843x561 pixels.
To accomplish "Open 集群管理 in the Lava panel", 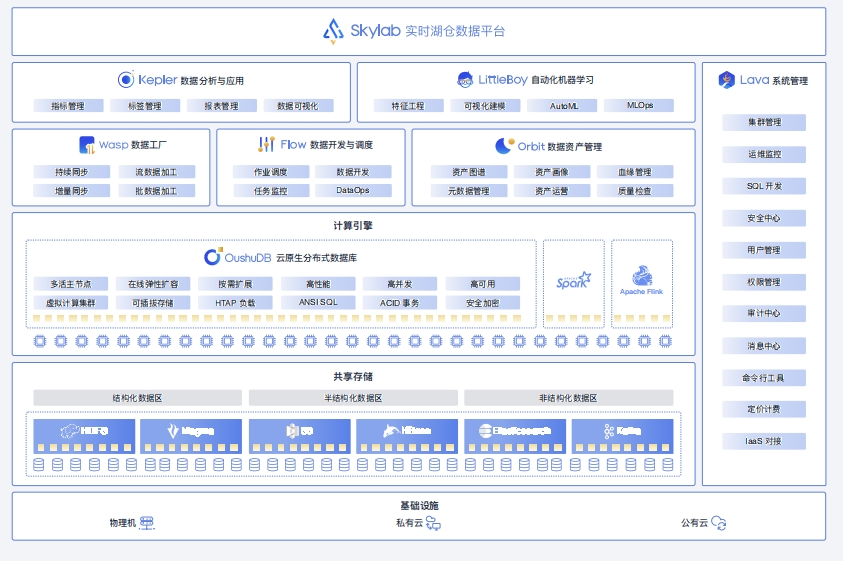I will tap(764, 123).
